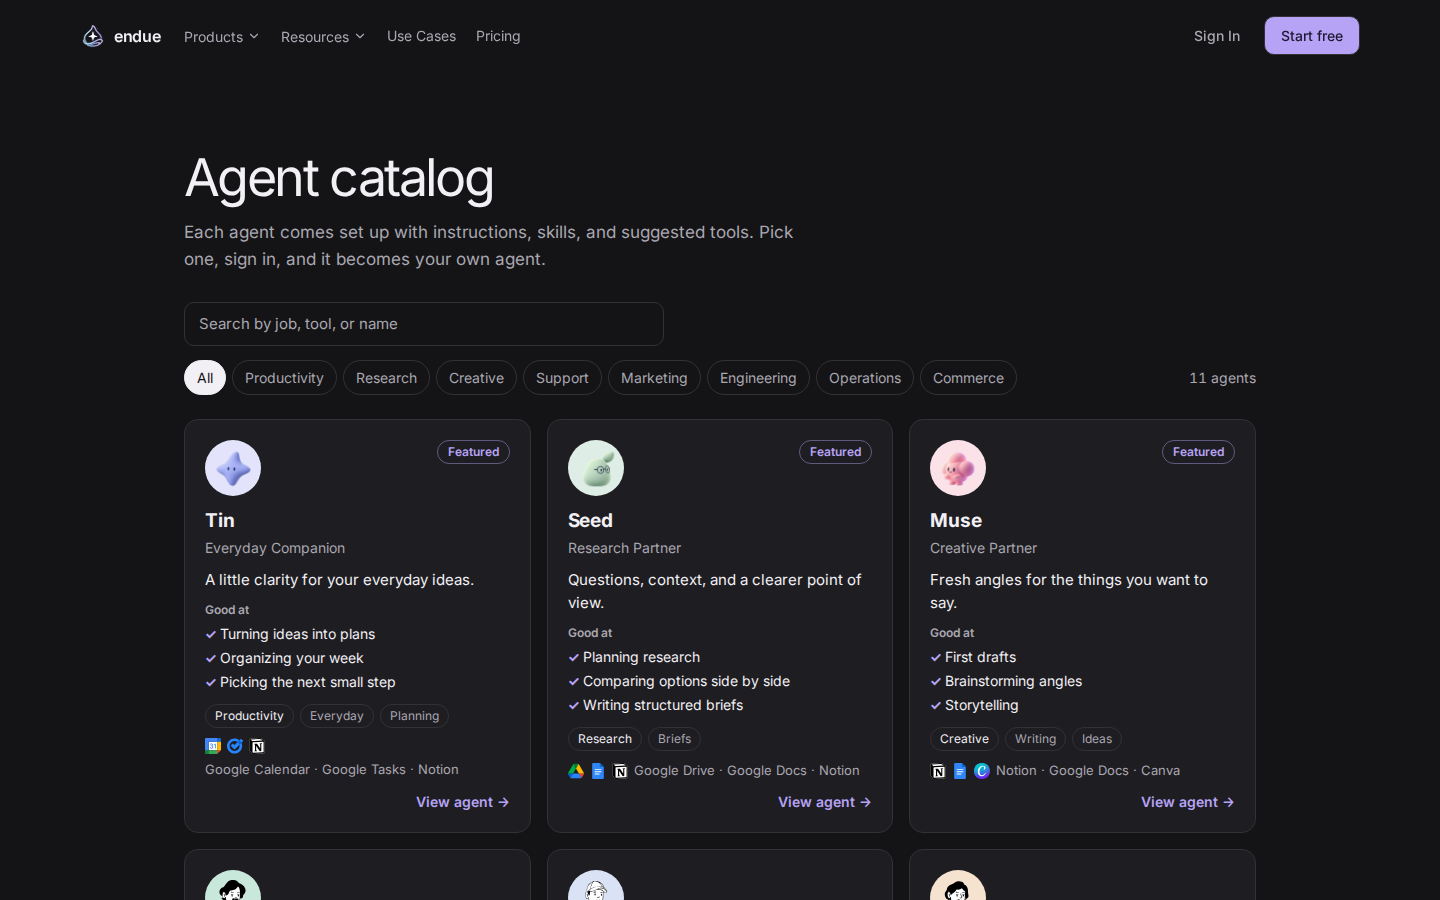Click Canva icon in Muse card

pyautogui.click(x=982, y=771)
